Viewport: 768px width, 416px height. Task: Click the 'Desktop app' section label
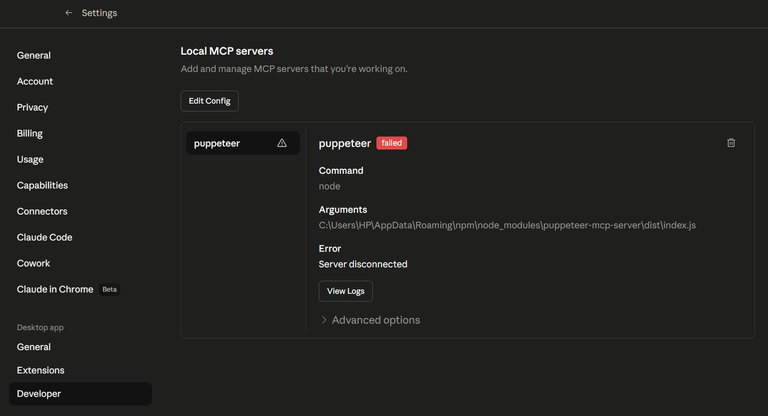coord(40,327)
